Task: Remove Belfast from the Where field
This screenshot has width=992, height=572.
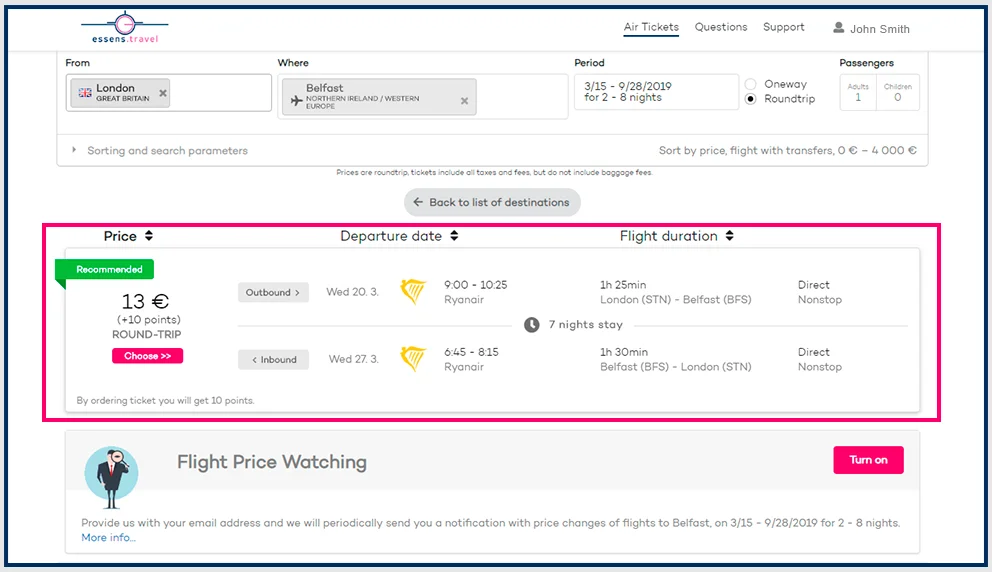Action: coord(464,101)
